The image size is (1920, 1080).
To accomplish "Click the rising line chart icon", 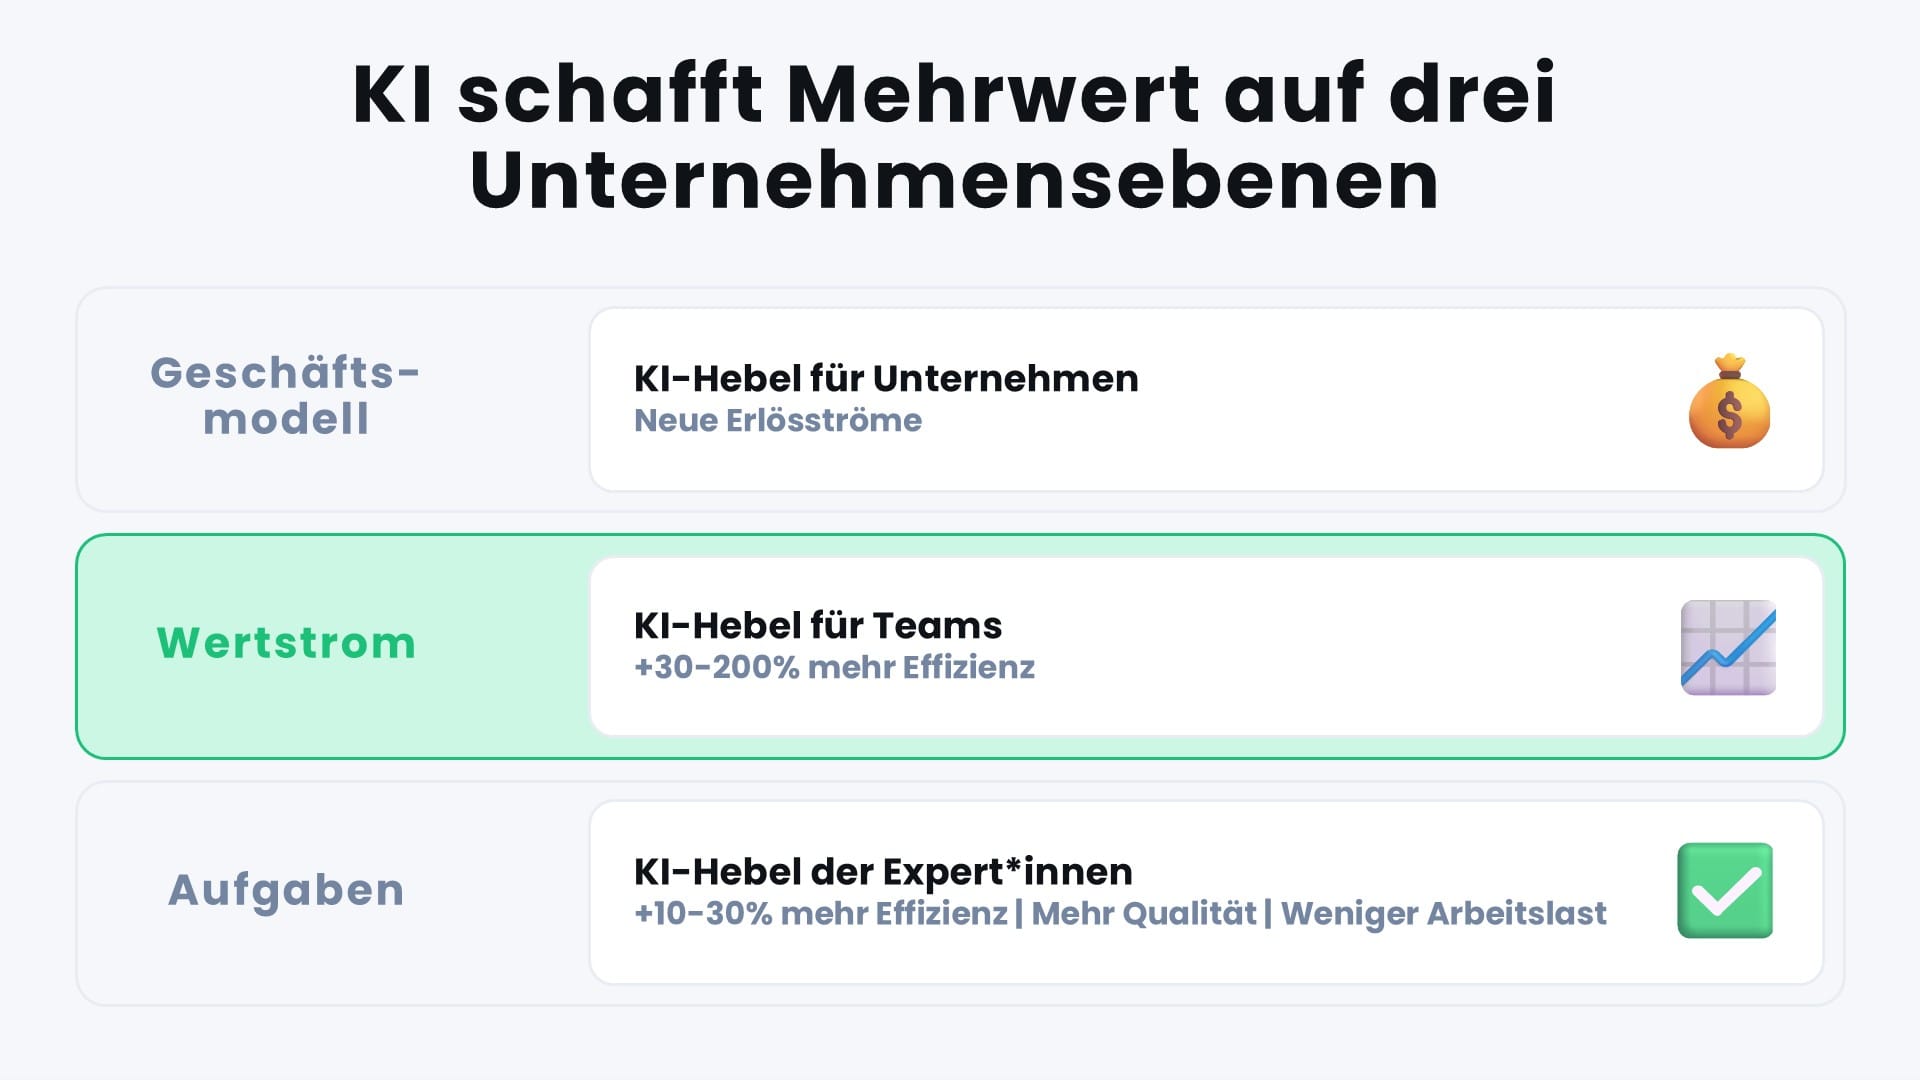I will click(1728, 647).
